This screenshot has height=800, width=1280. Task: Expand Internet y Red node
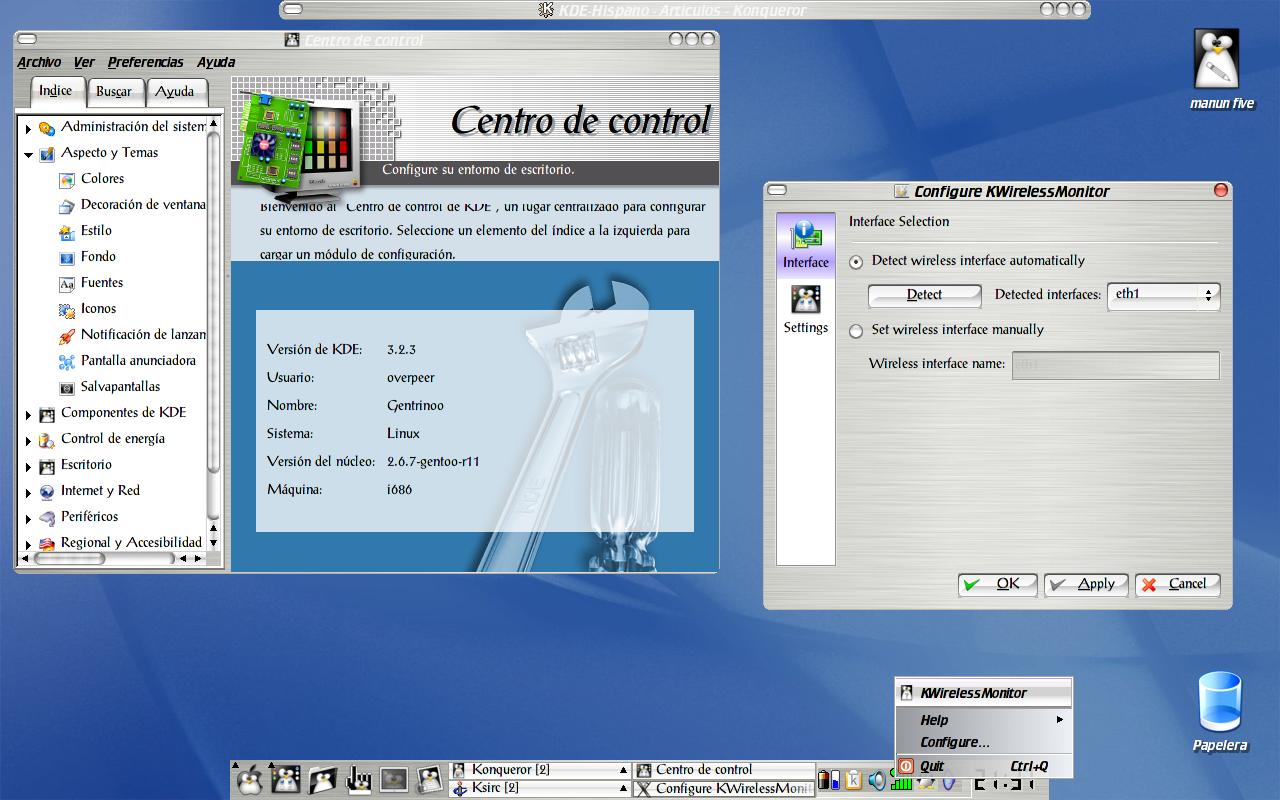tap(29, 493)
